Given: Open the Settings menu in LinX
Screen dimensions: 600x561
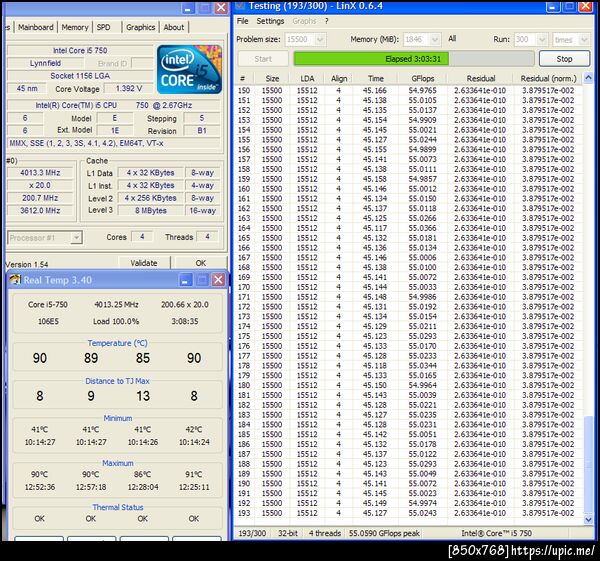Looking at the screenshot, I should (x=270, y=21).
